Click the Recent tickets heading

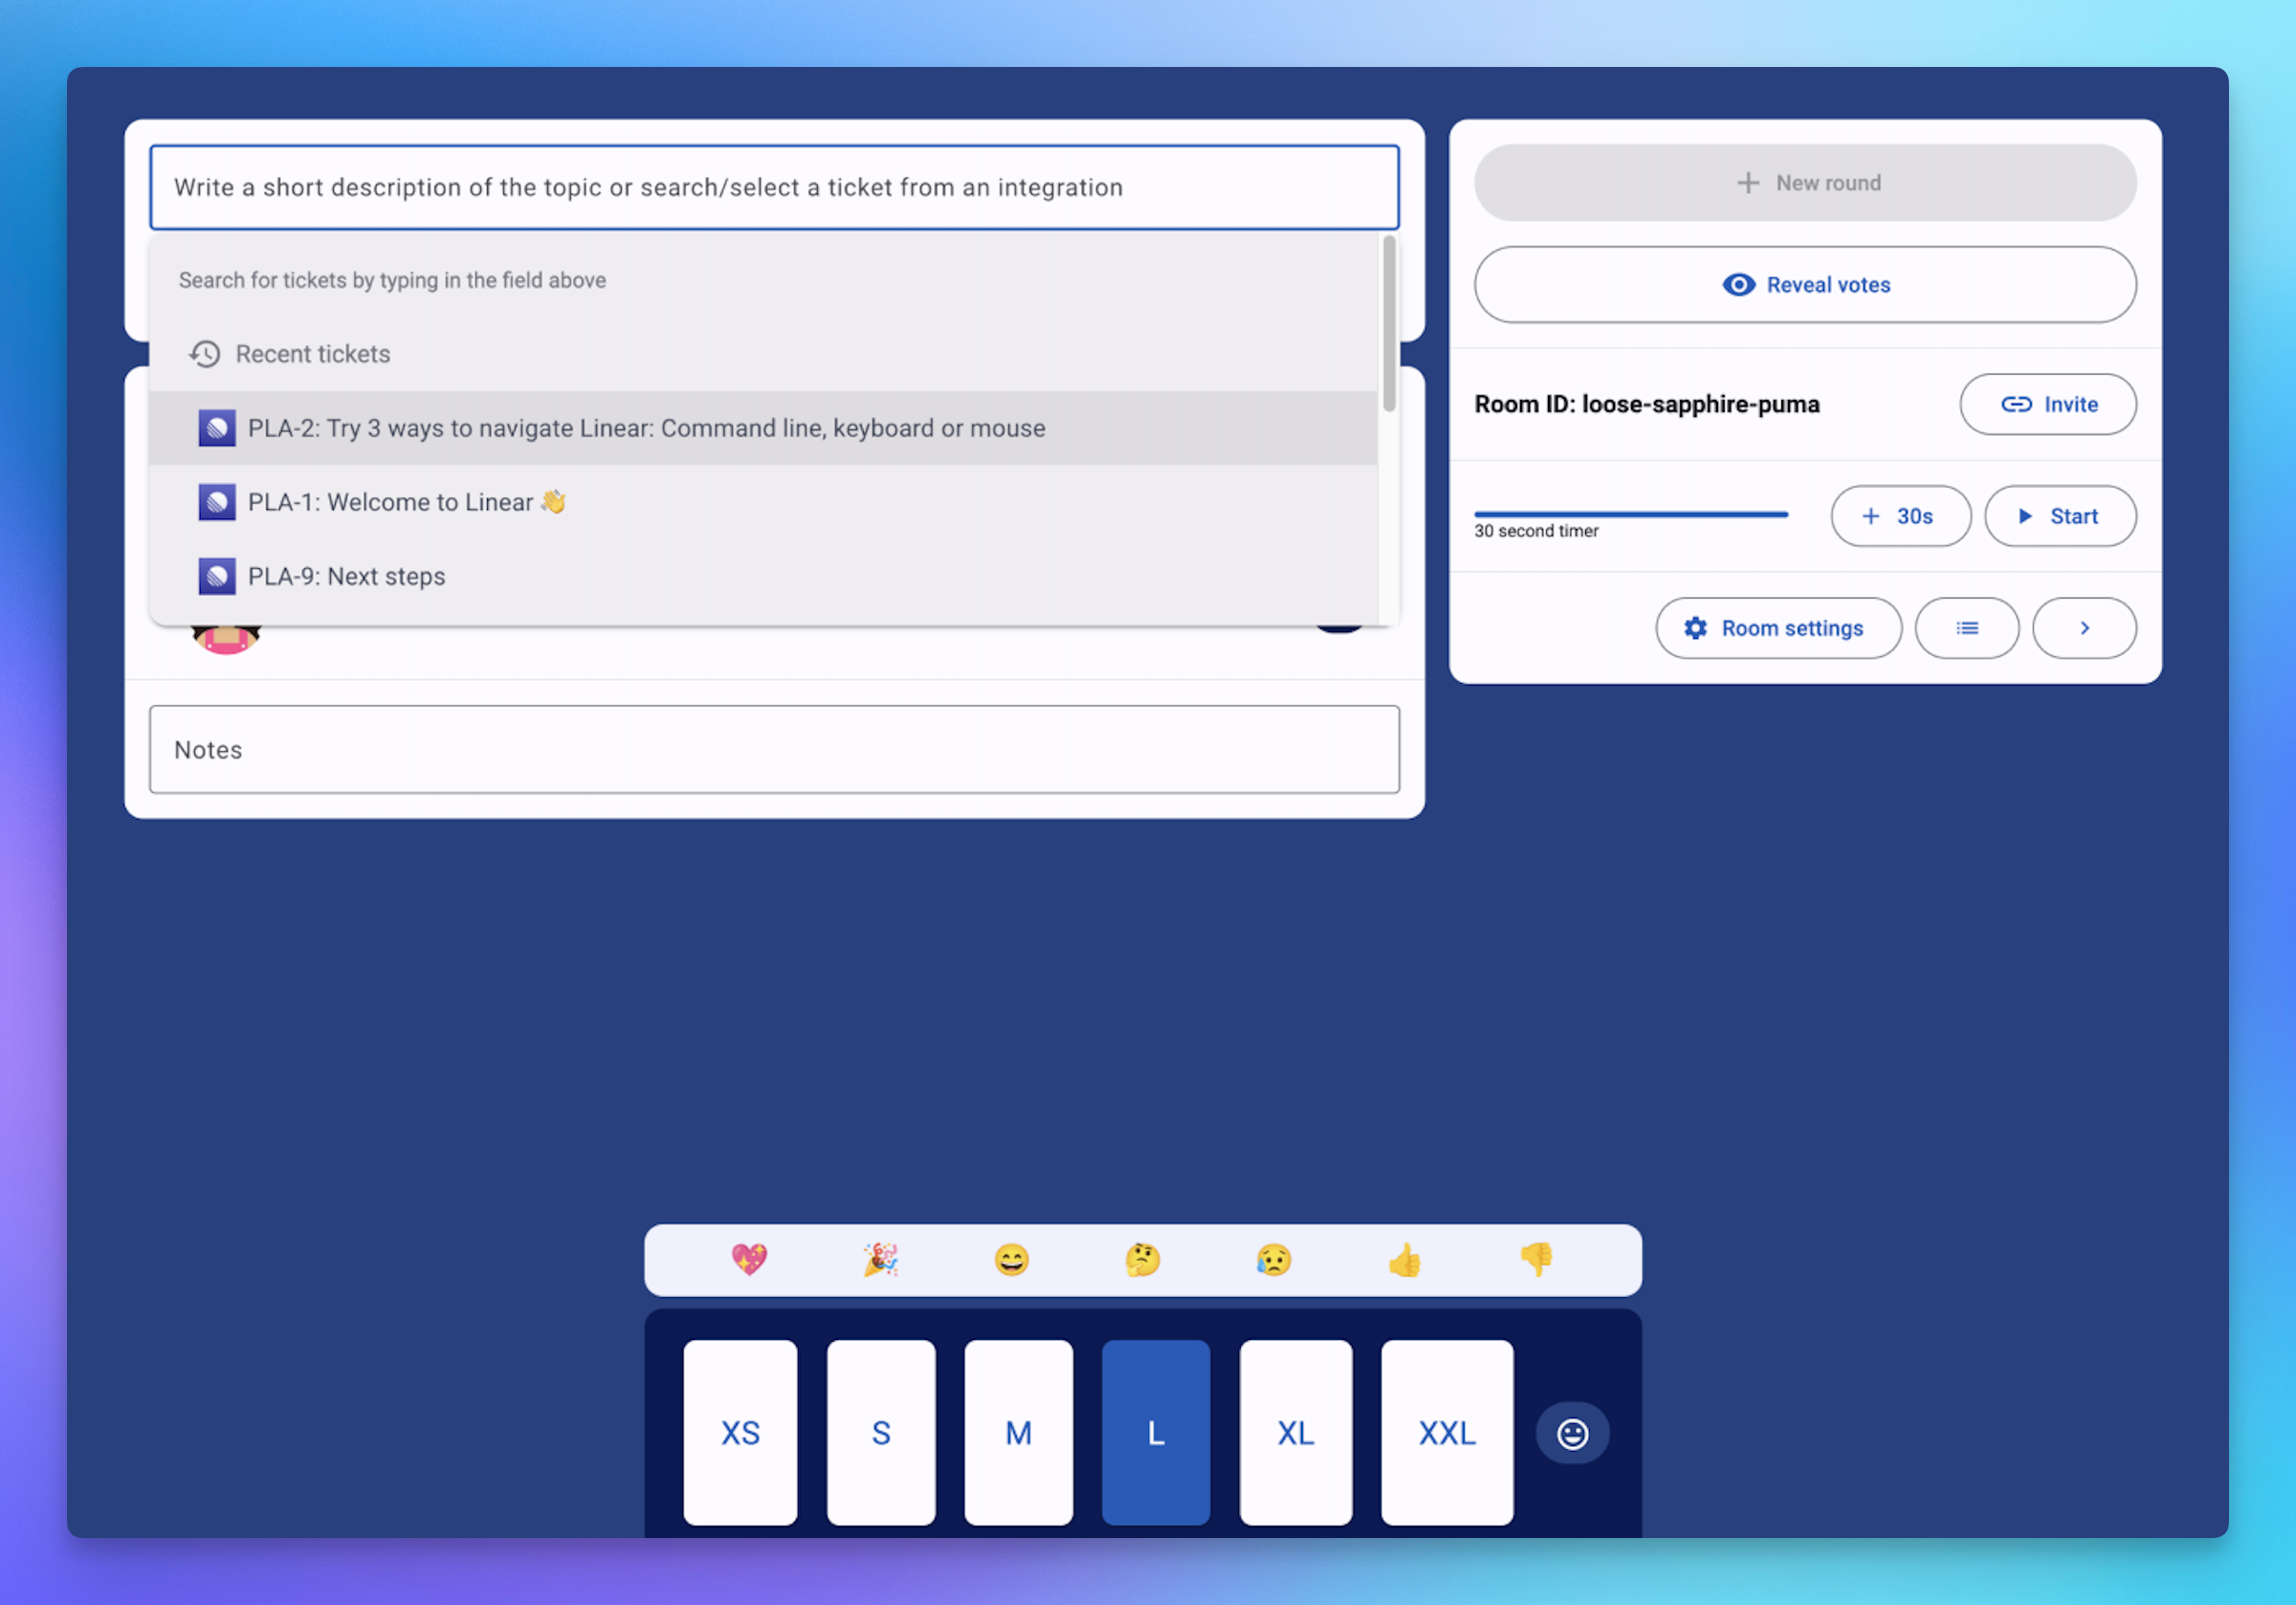point(313,354)
